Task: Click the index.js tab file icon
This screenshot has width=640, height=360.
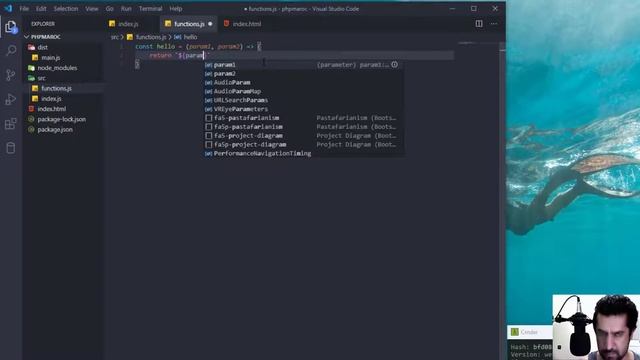Action: pyautogui.click(x=112, y=24)
